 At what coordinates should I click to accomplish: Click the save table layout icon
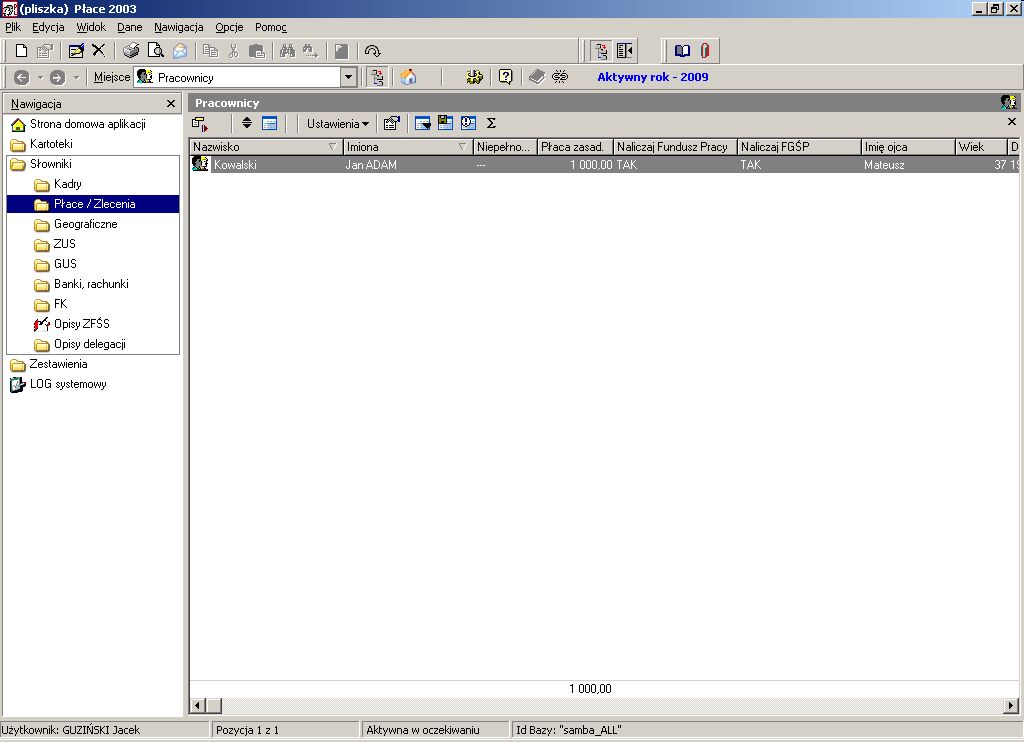point(445,123)
